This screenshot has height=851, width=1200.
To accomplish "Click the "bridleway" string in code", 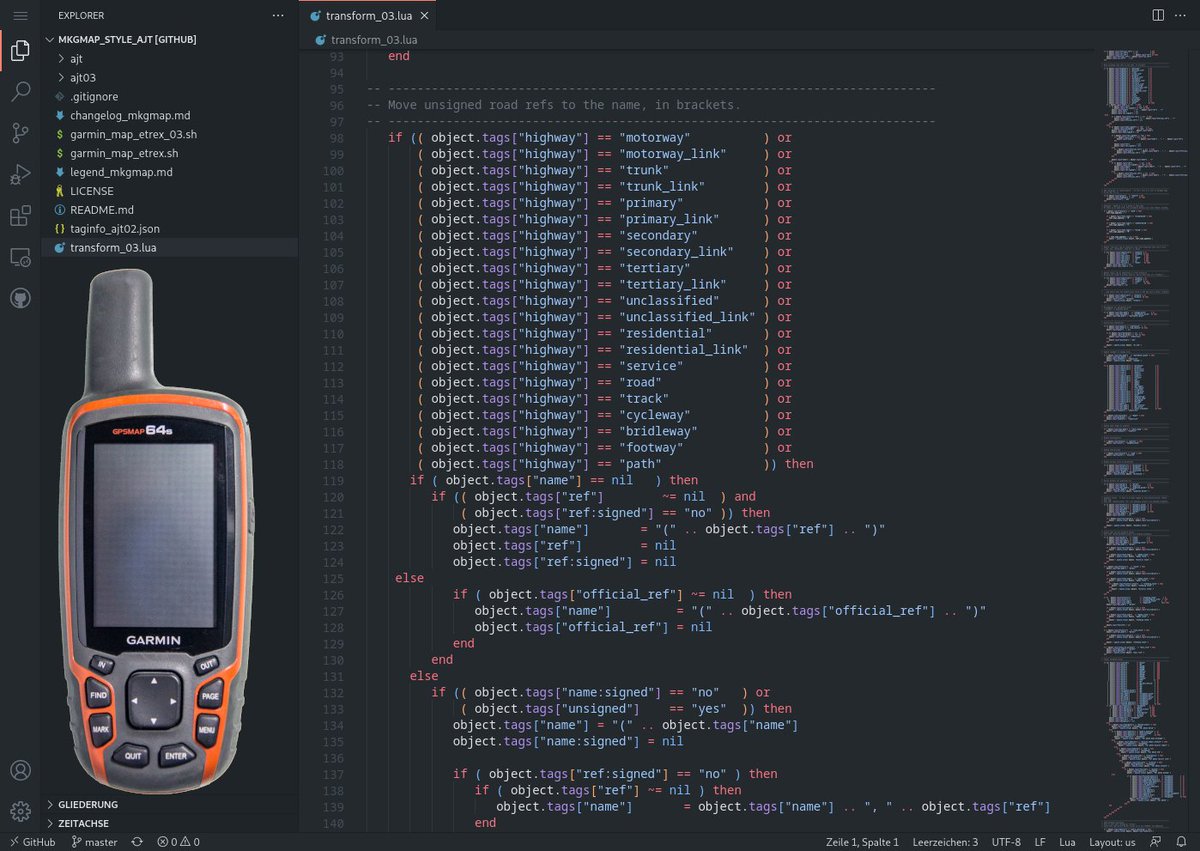I will [x=658, y=431].
